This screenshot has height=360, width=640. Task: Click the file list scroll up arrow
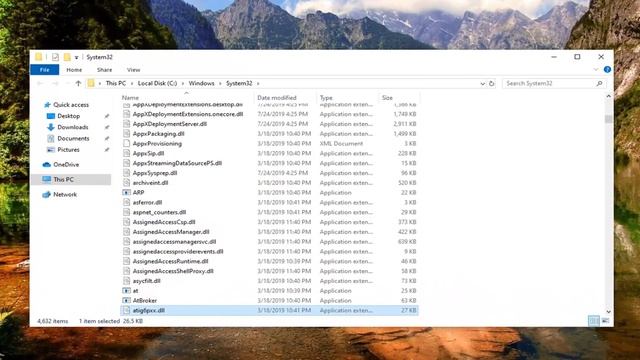pos(608,96)
